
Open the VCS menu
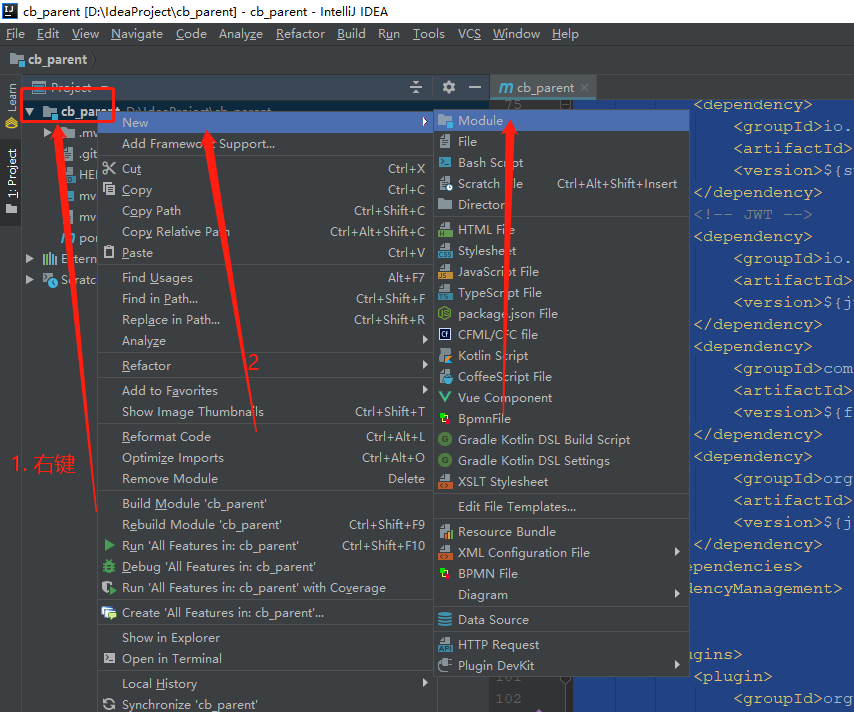click(x=469, y=34)
